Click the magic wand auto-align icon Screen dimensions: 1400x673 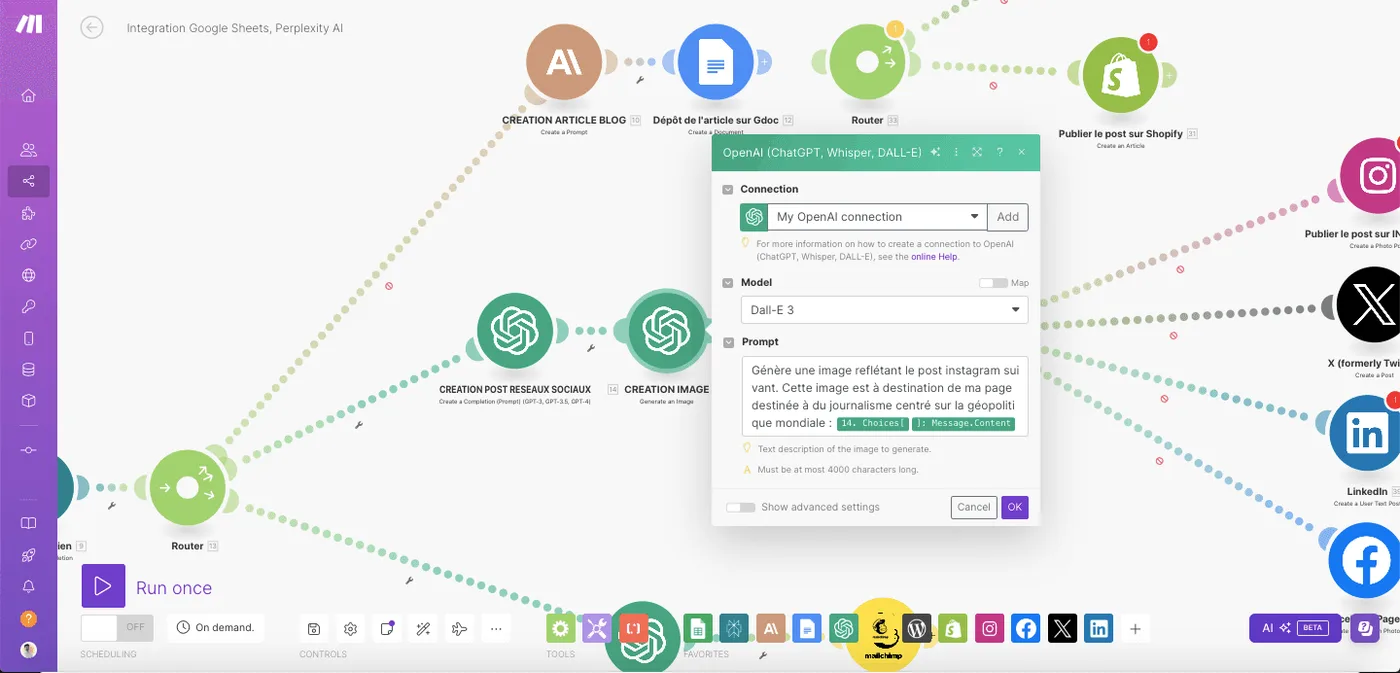coord(423,629)
